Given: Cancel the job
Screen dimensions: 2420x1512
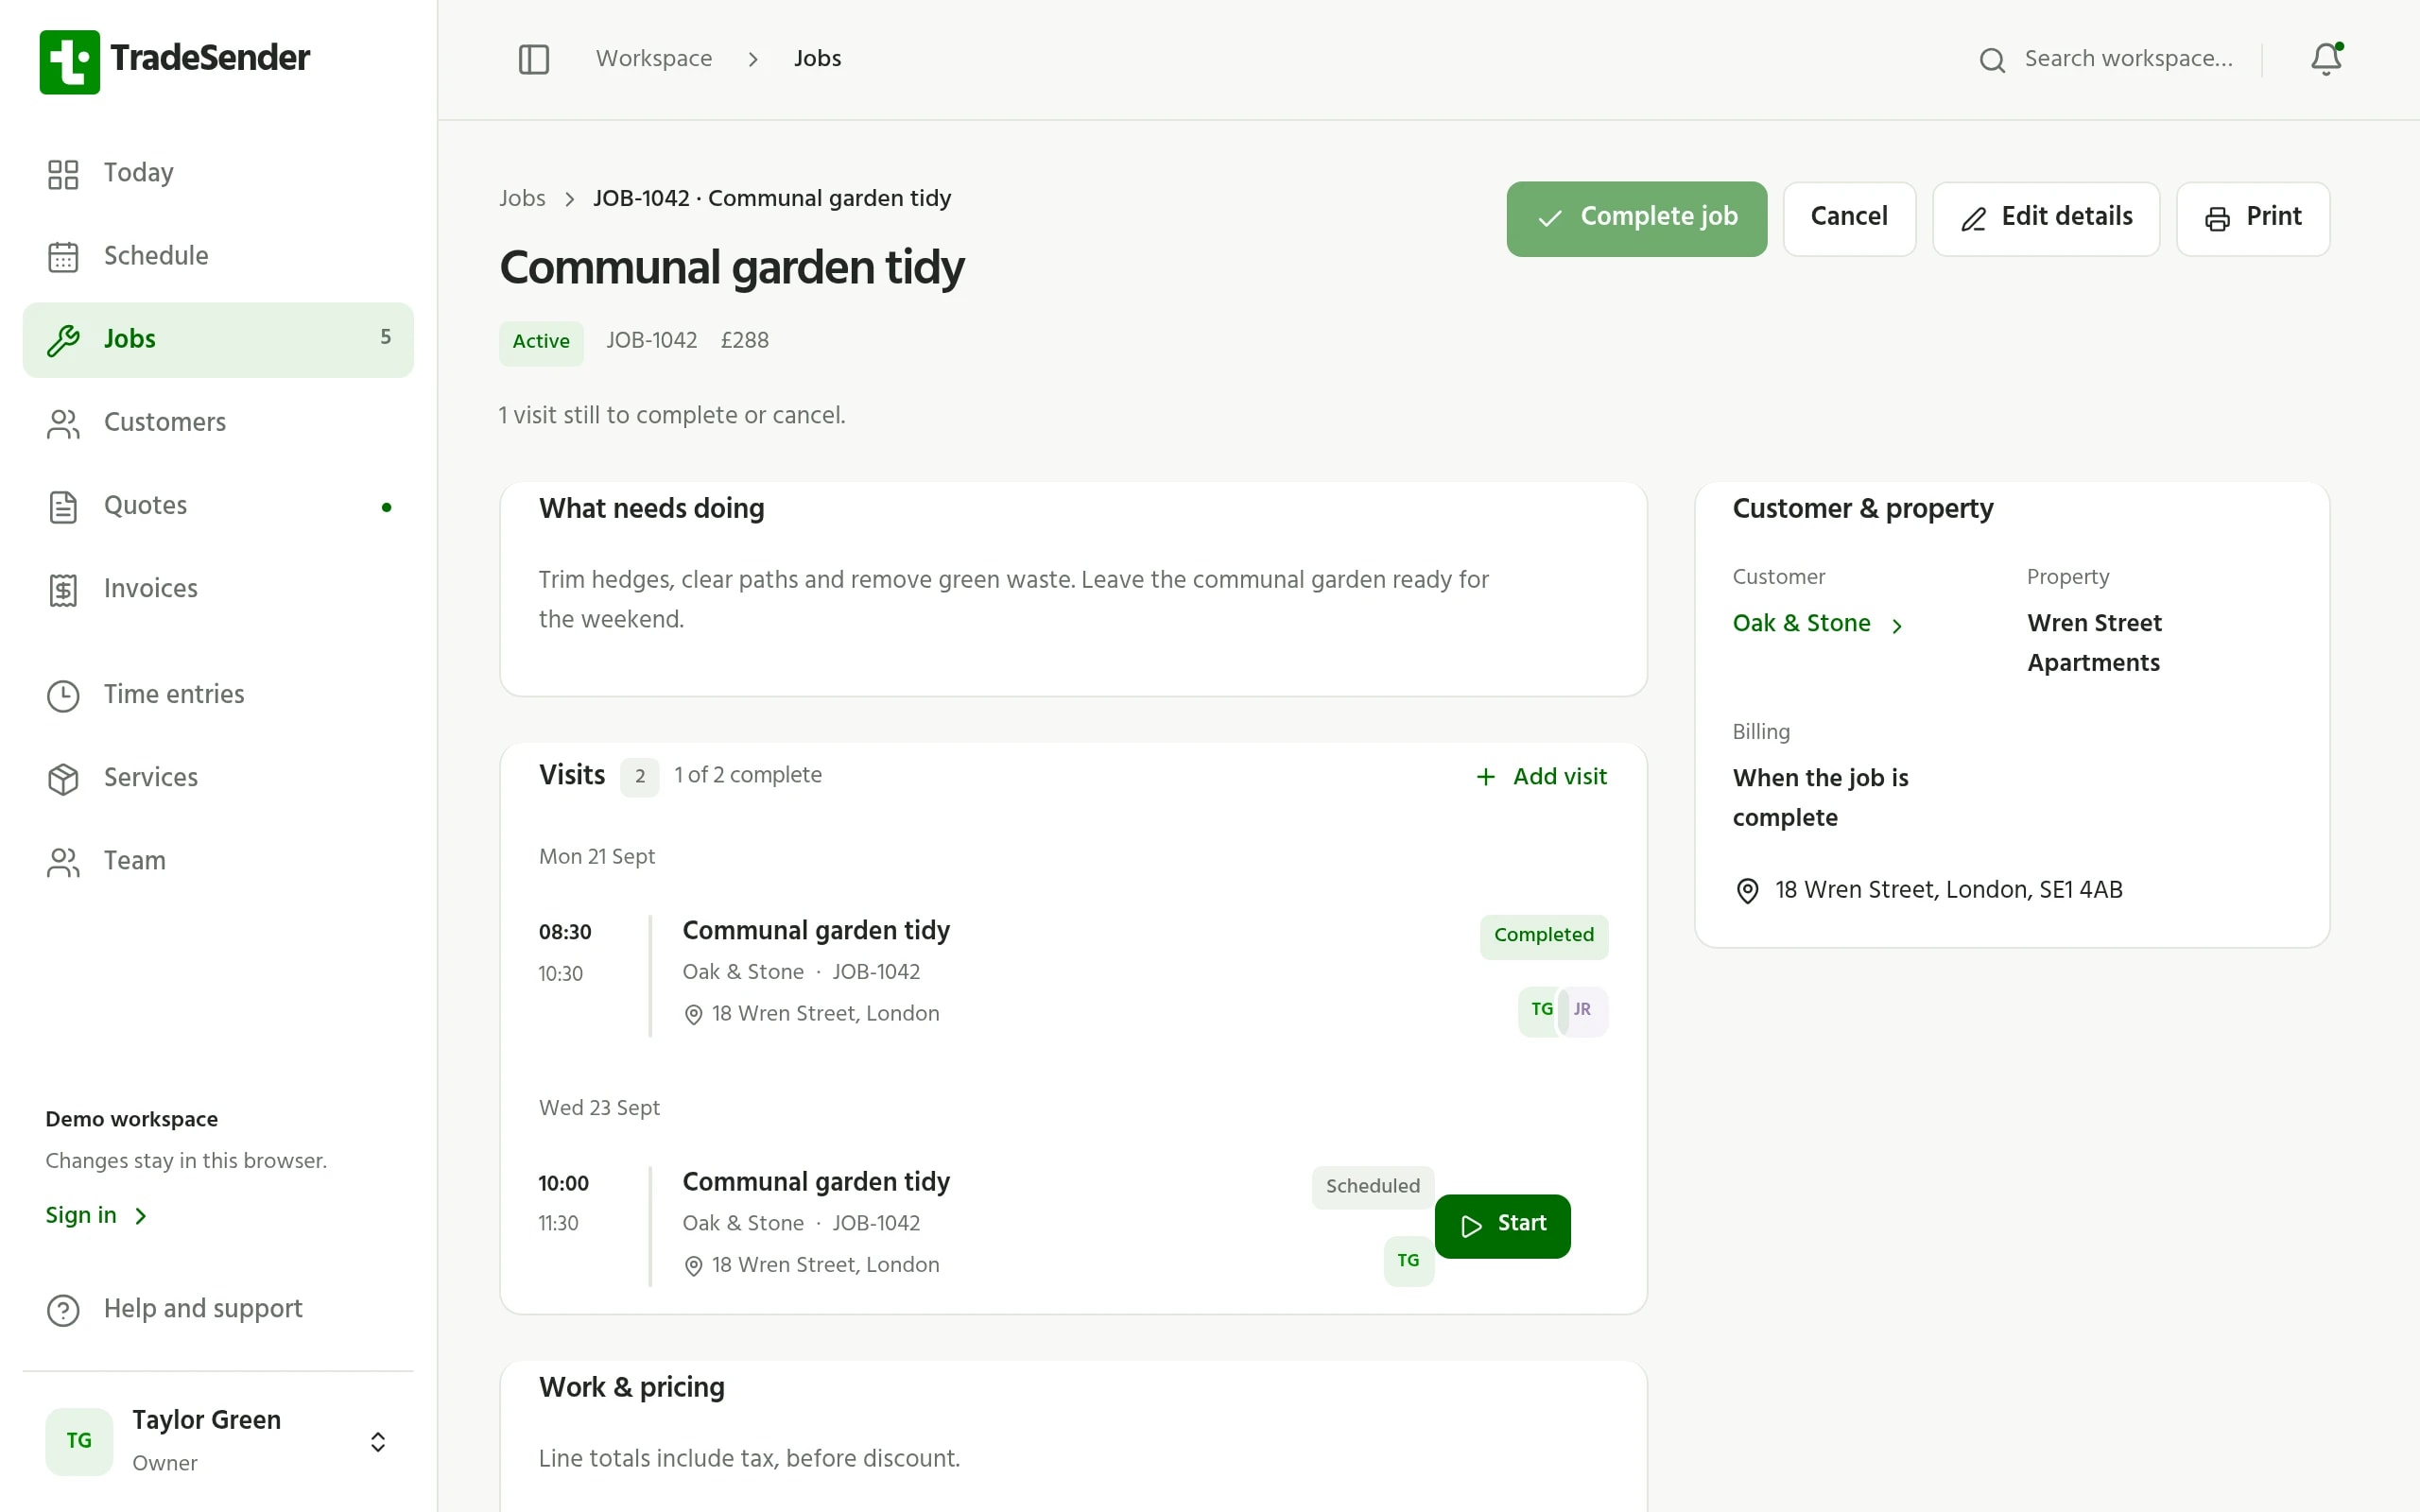Looking at the screenshot, I should pos(1849,218).
